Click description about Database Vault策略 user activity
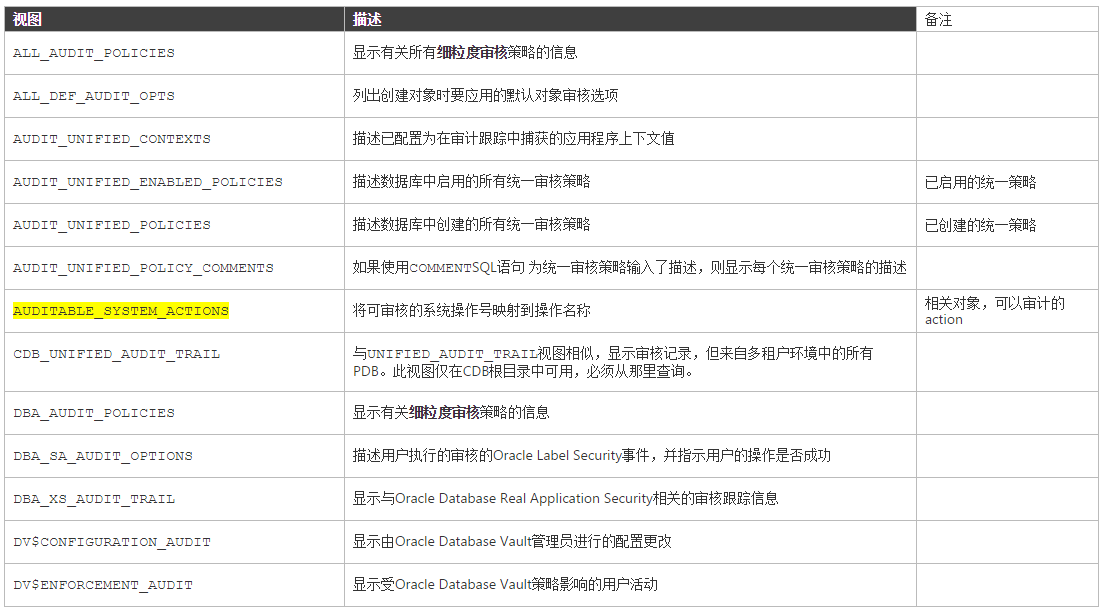 (x=505, y=585)
